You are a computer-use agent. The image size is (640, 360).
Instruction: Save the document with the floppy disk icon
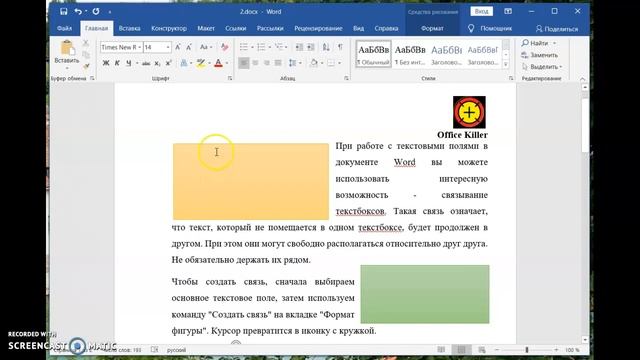click(64, 11)
